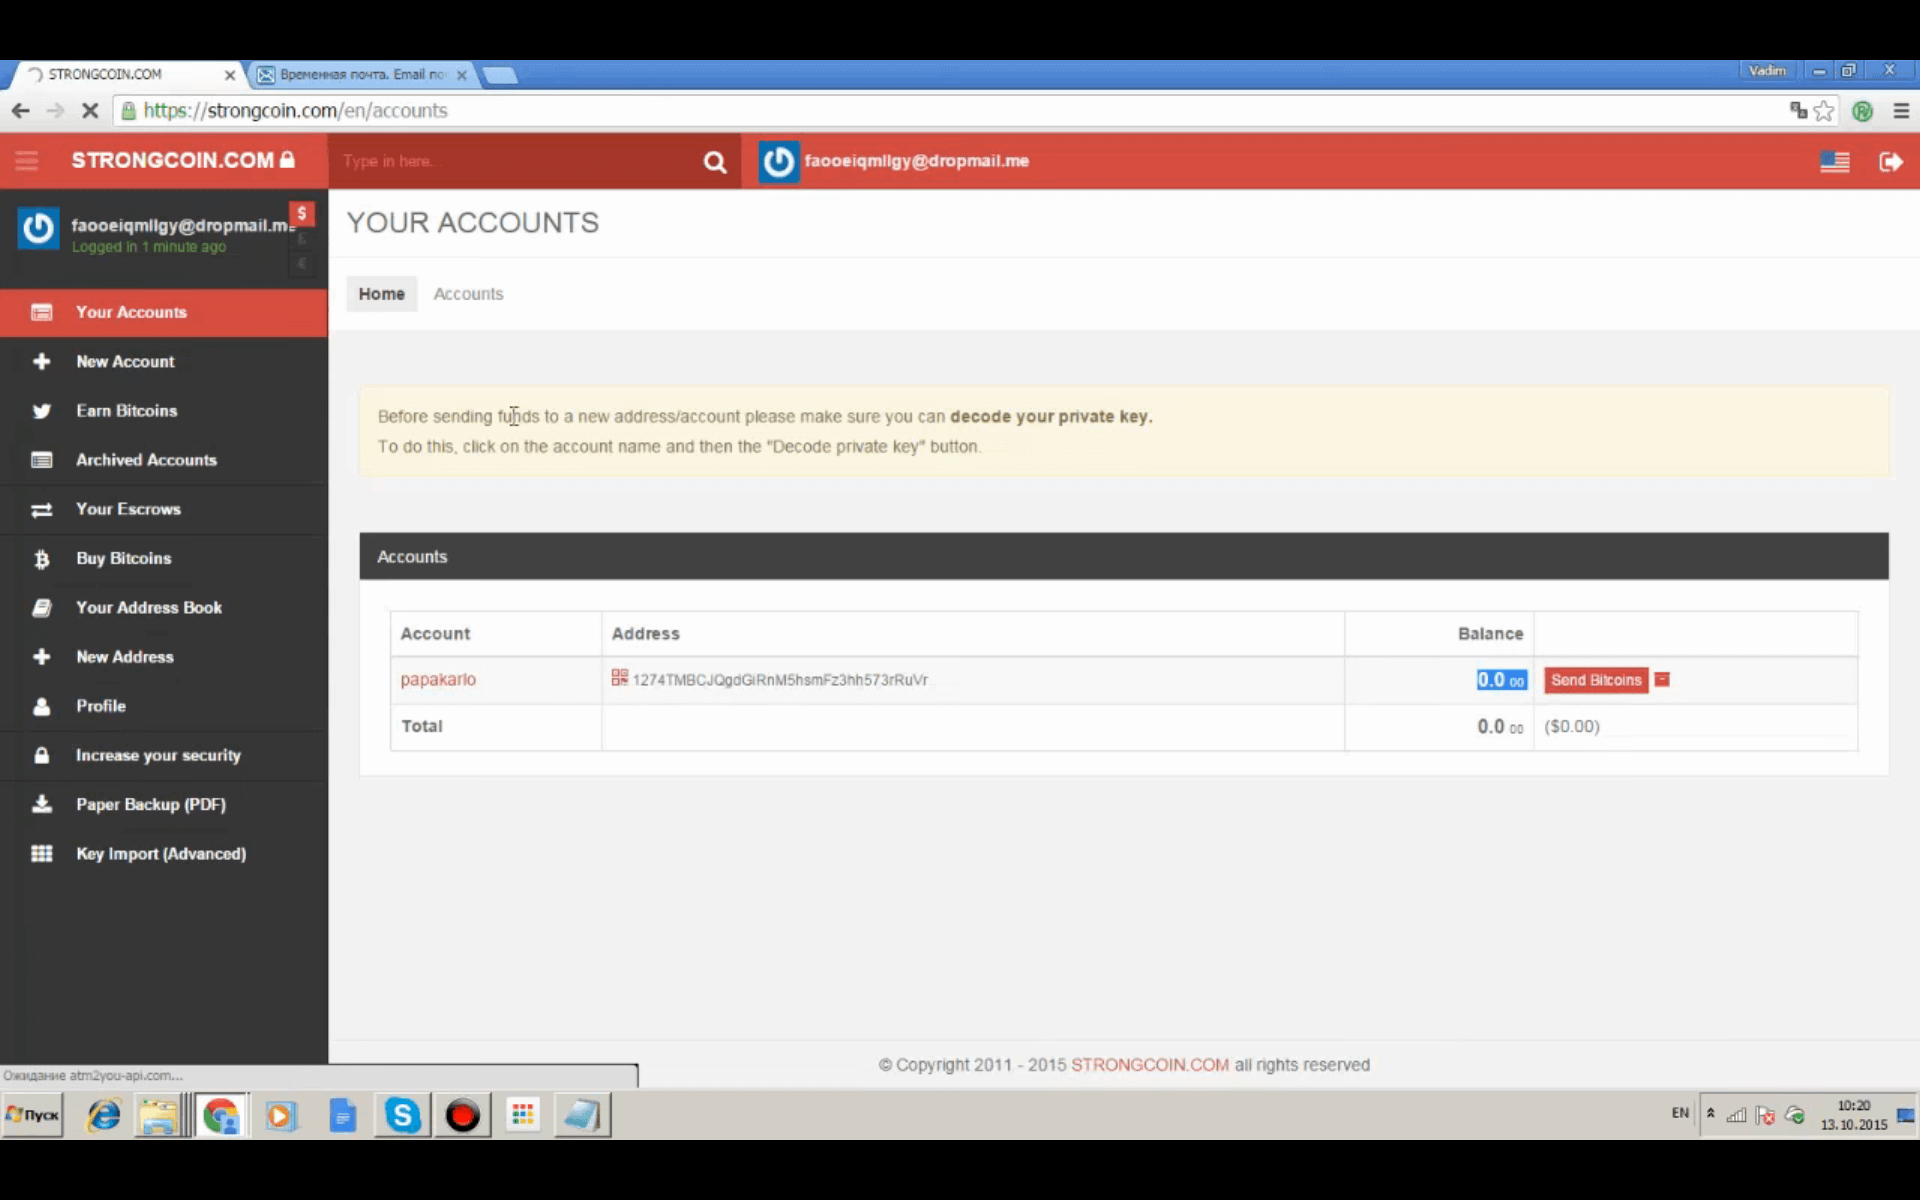Click the QR code icon by address

pos(620,678)
